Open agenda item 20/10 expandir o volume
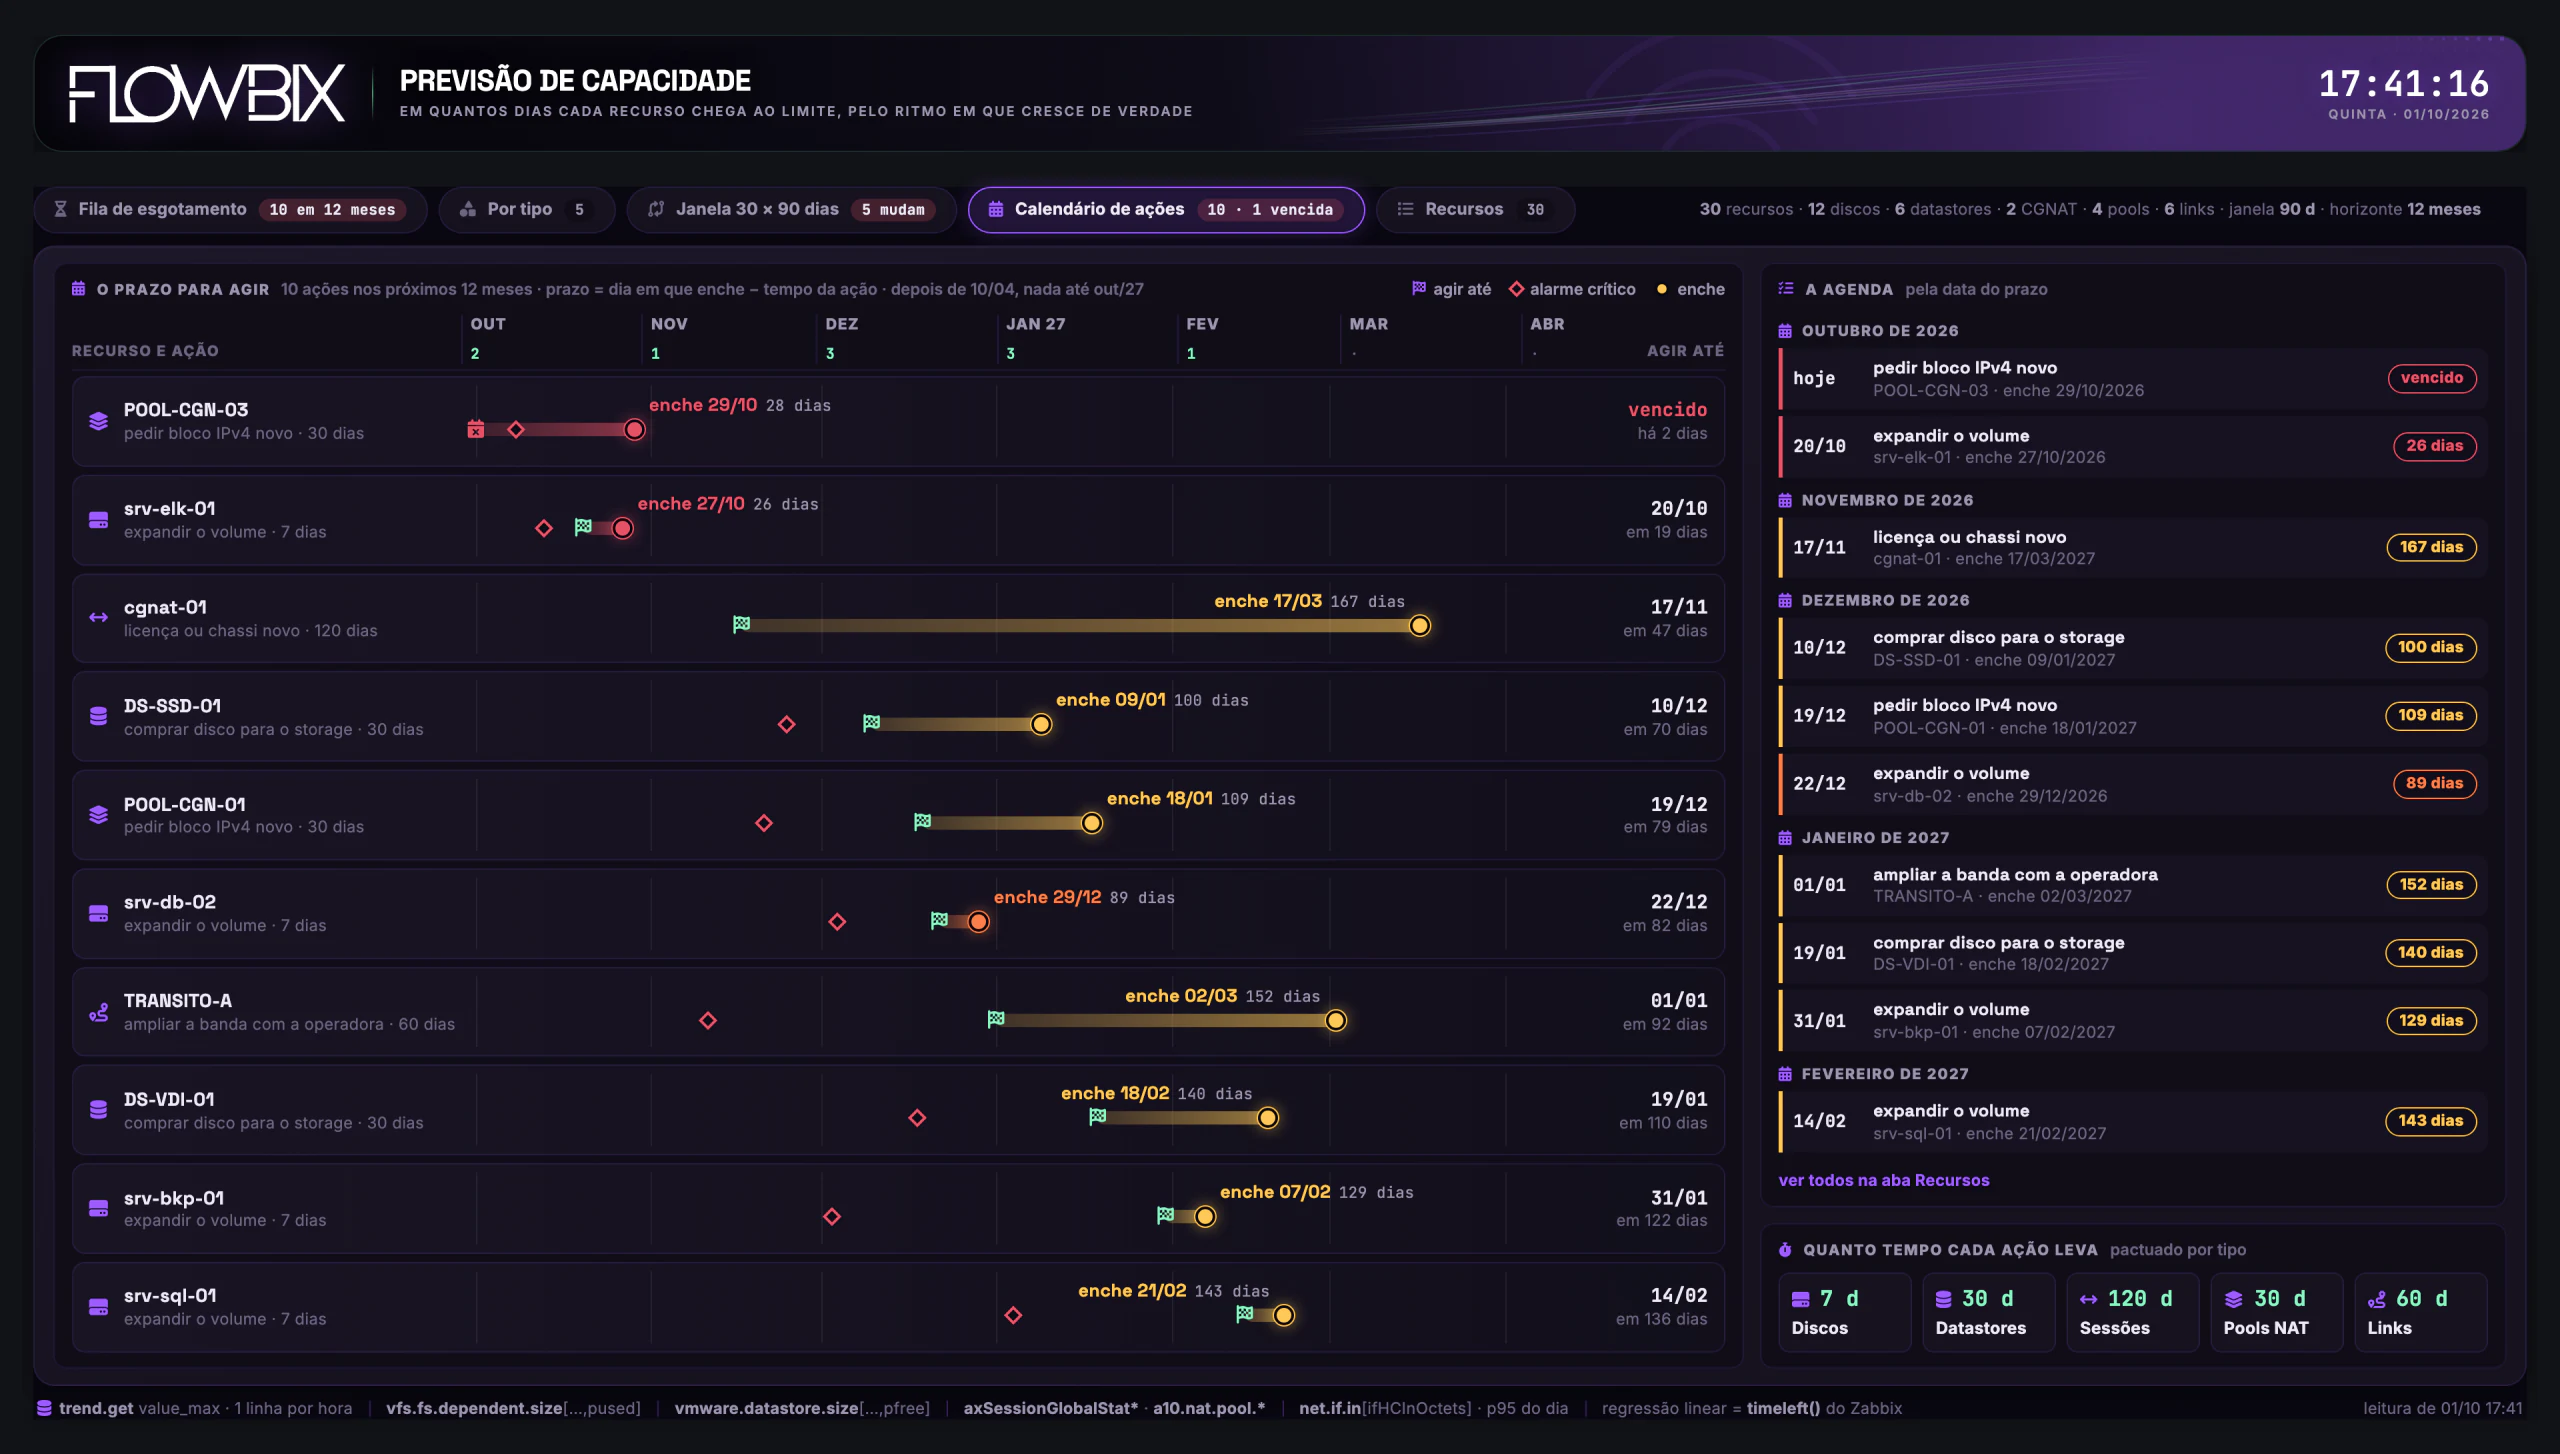 tap(2133, 446)
